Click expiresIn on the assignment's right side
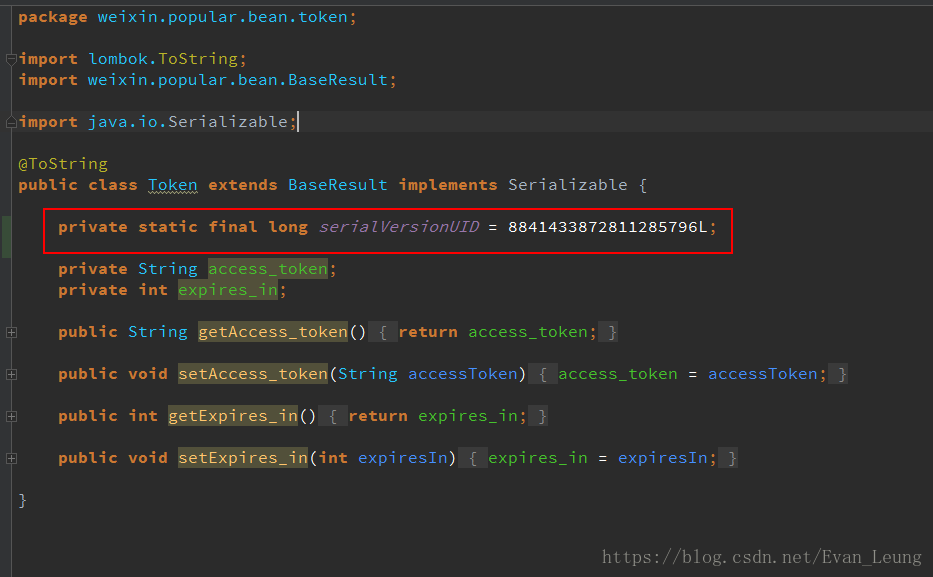This screenshot has height=577, width=933. point(663,458)
